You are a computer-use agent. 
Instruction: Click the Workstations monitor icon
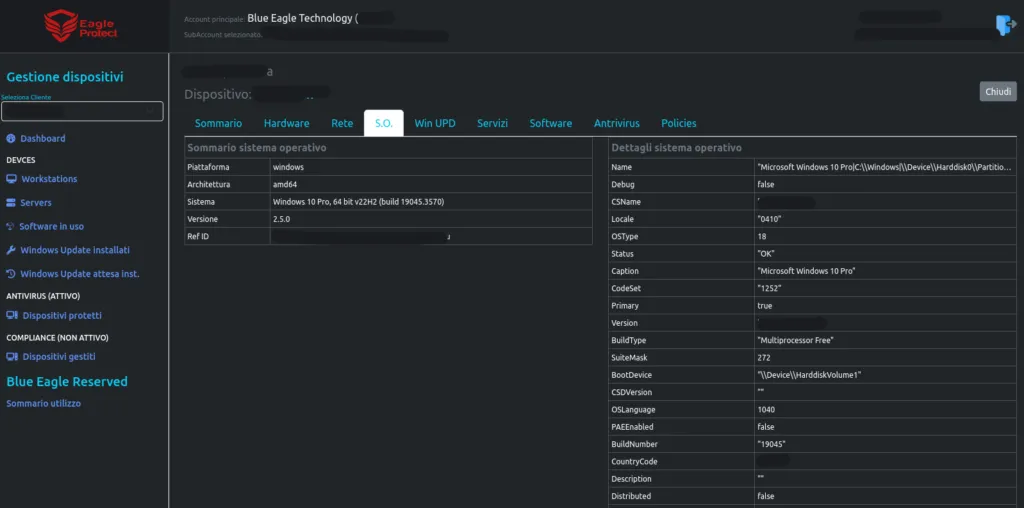pyautogui.click(x=11, y=179)
